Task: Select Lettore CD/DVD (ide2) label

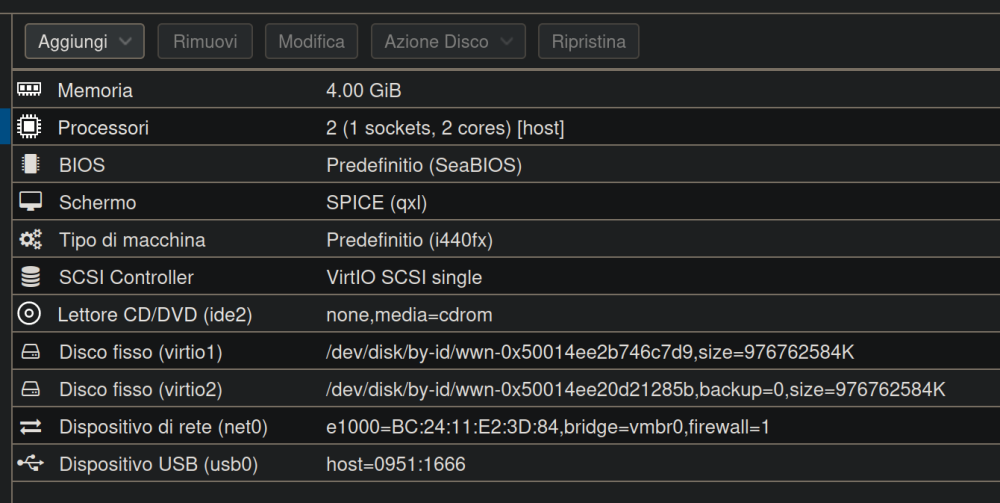Action: pos(155,315)
